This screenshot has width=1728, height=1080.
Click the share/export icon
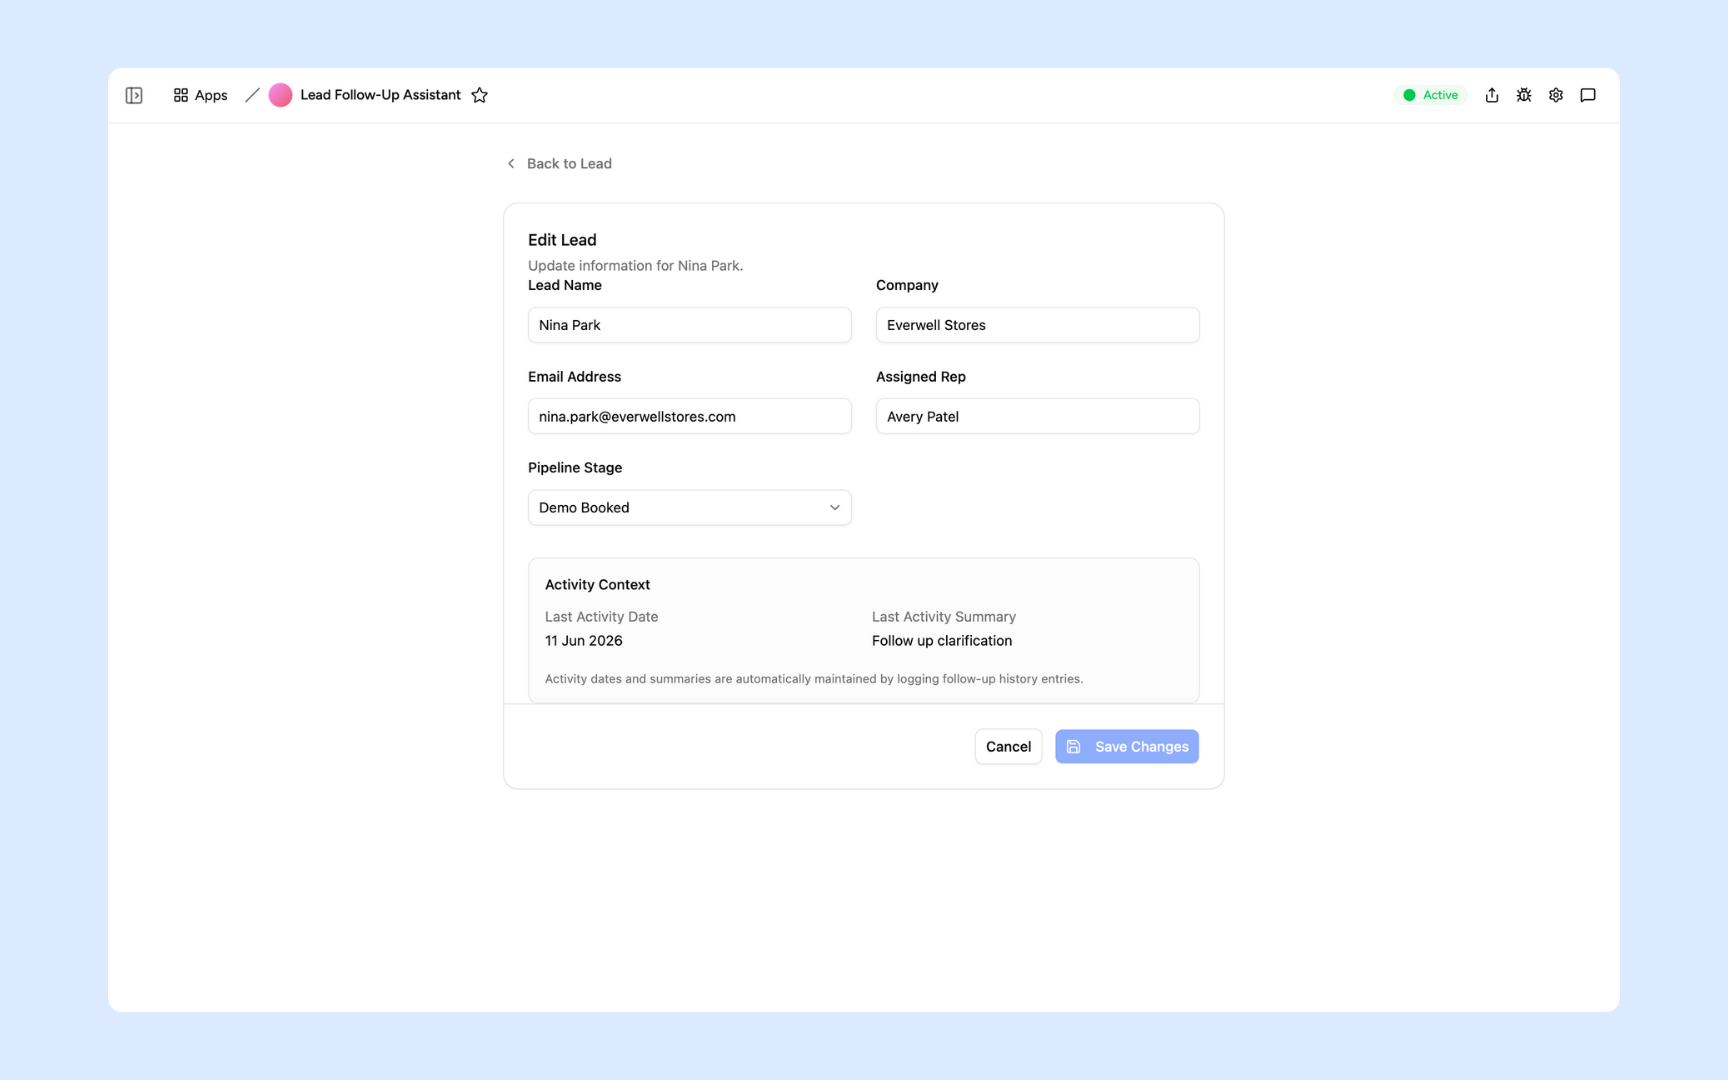pyautogui.click(x=1492, y=95)
